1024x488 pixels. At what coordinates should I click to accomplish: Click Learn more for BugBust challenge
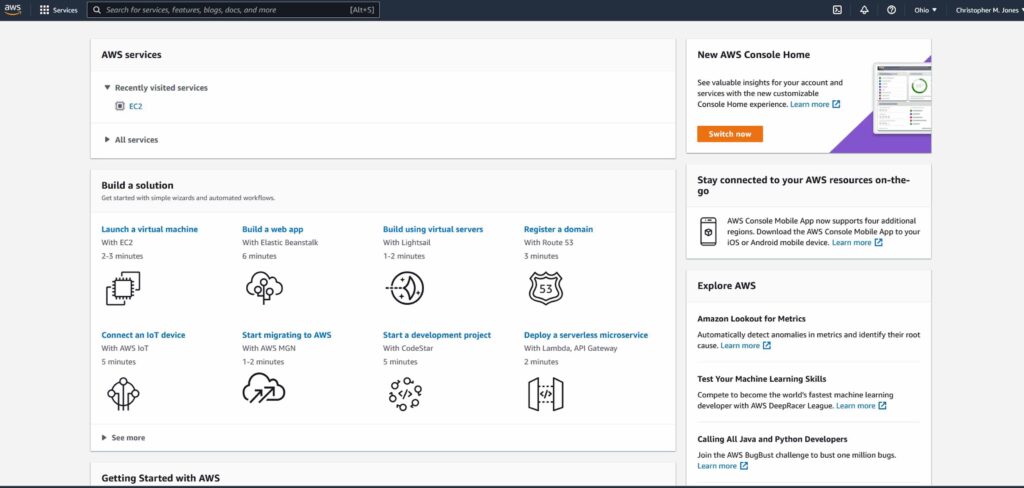[x=717, y=466]
